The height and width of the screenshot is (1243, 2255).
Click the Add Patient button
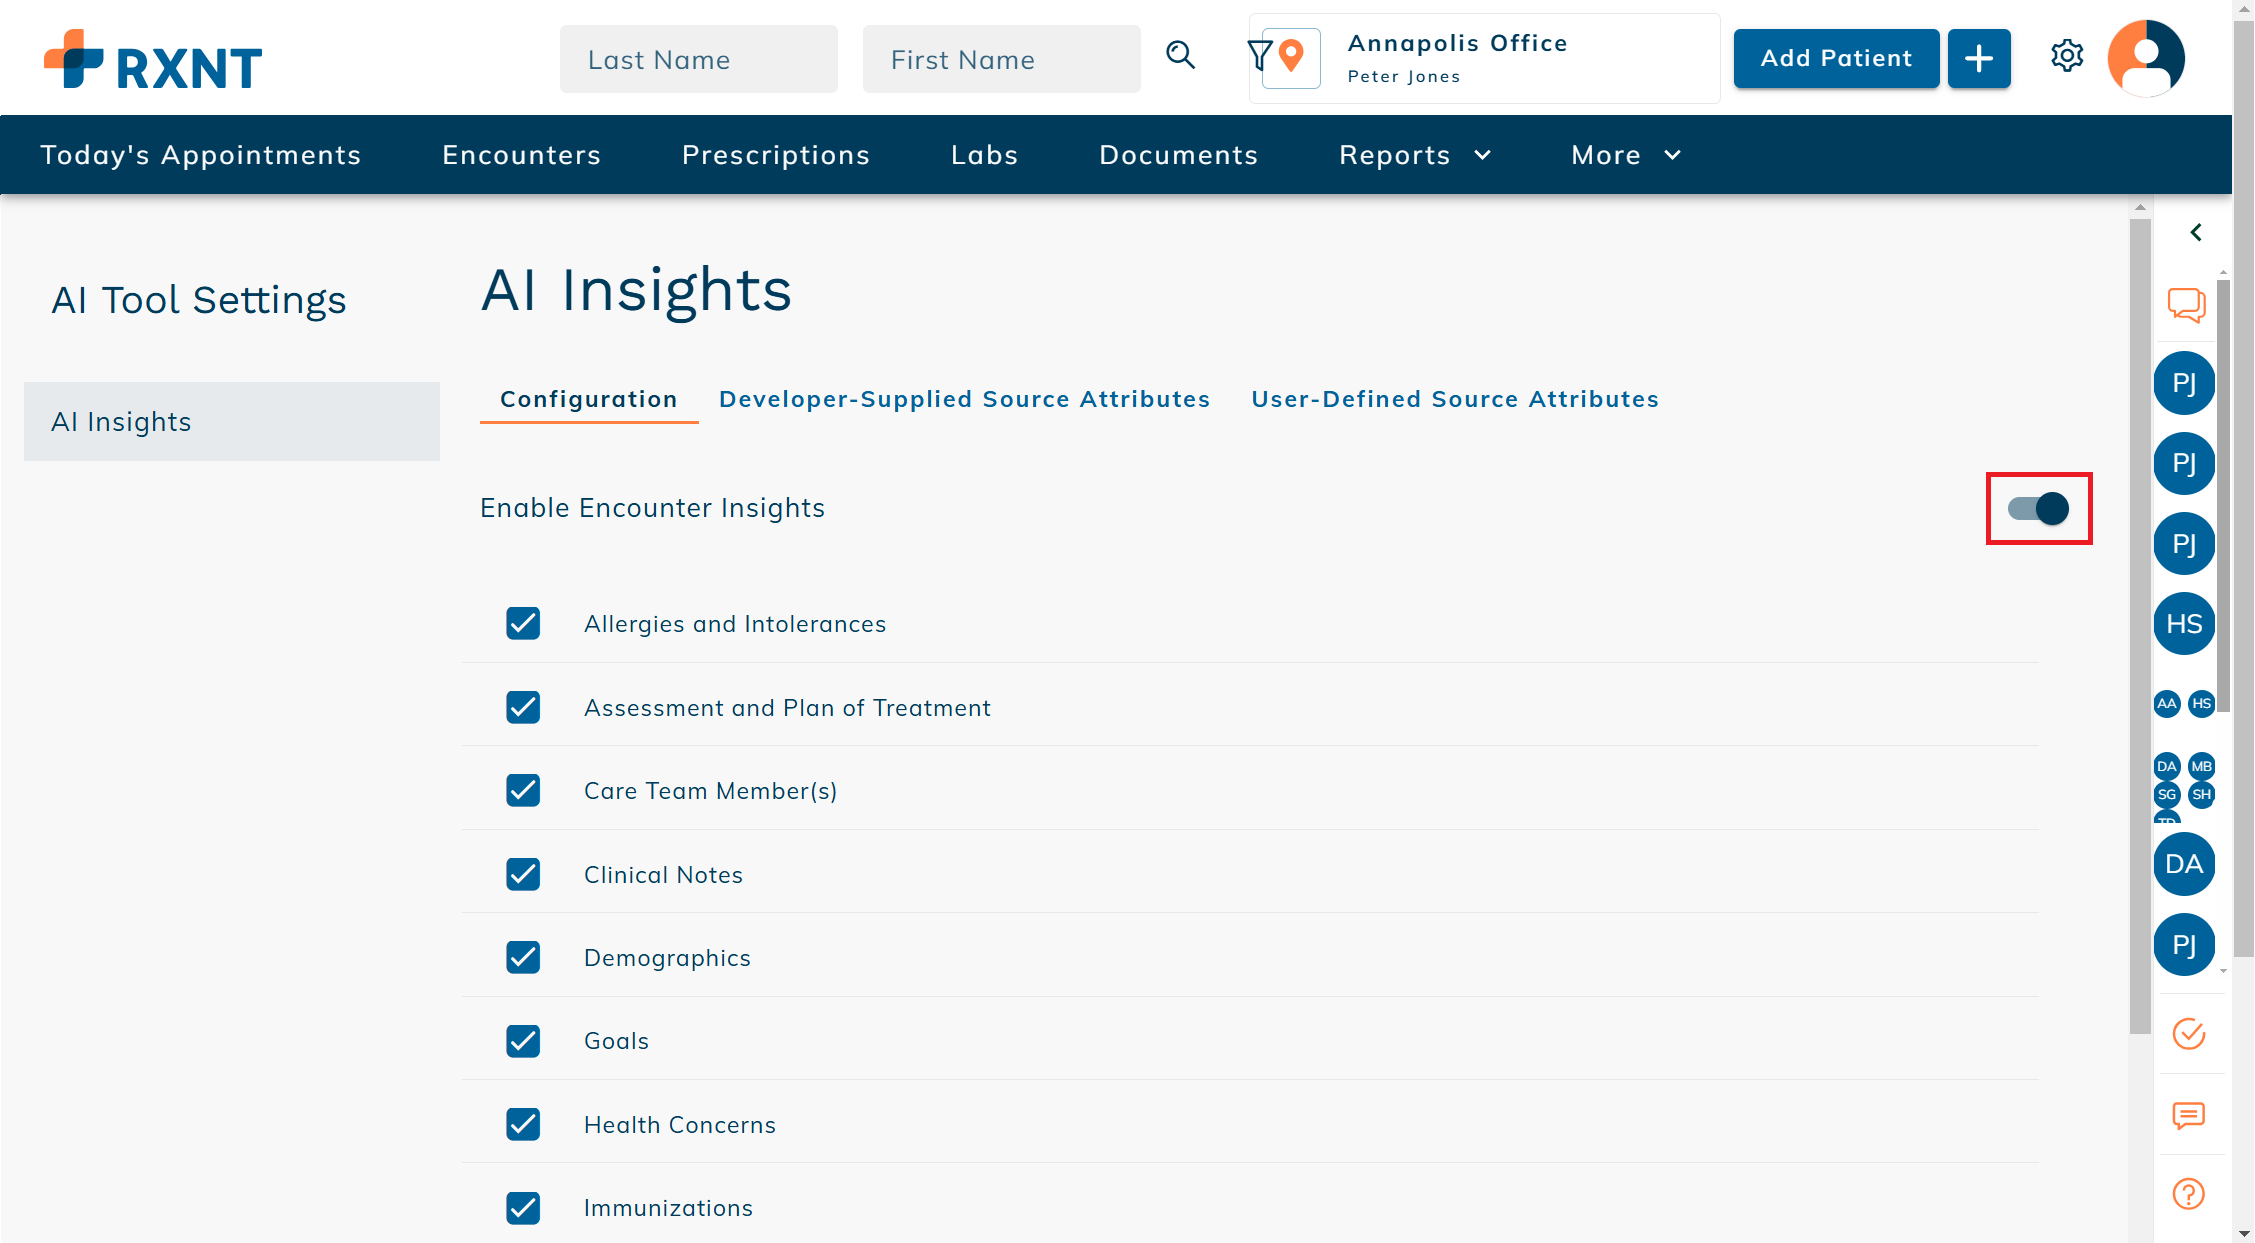click(x=1835, y=59)
